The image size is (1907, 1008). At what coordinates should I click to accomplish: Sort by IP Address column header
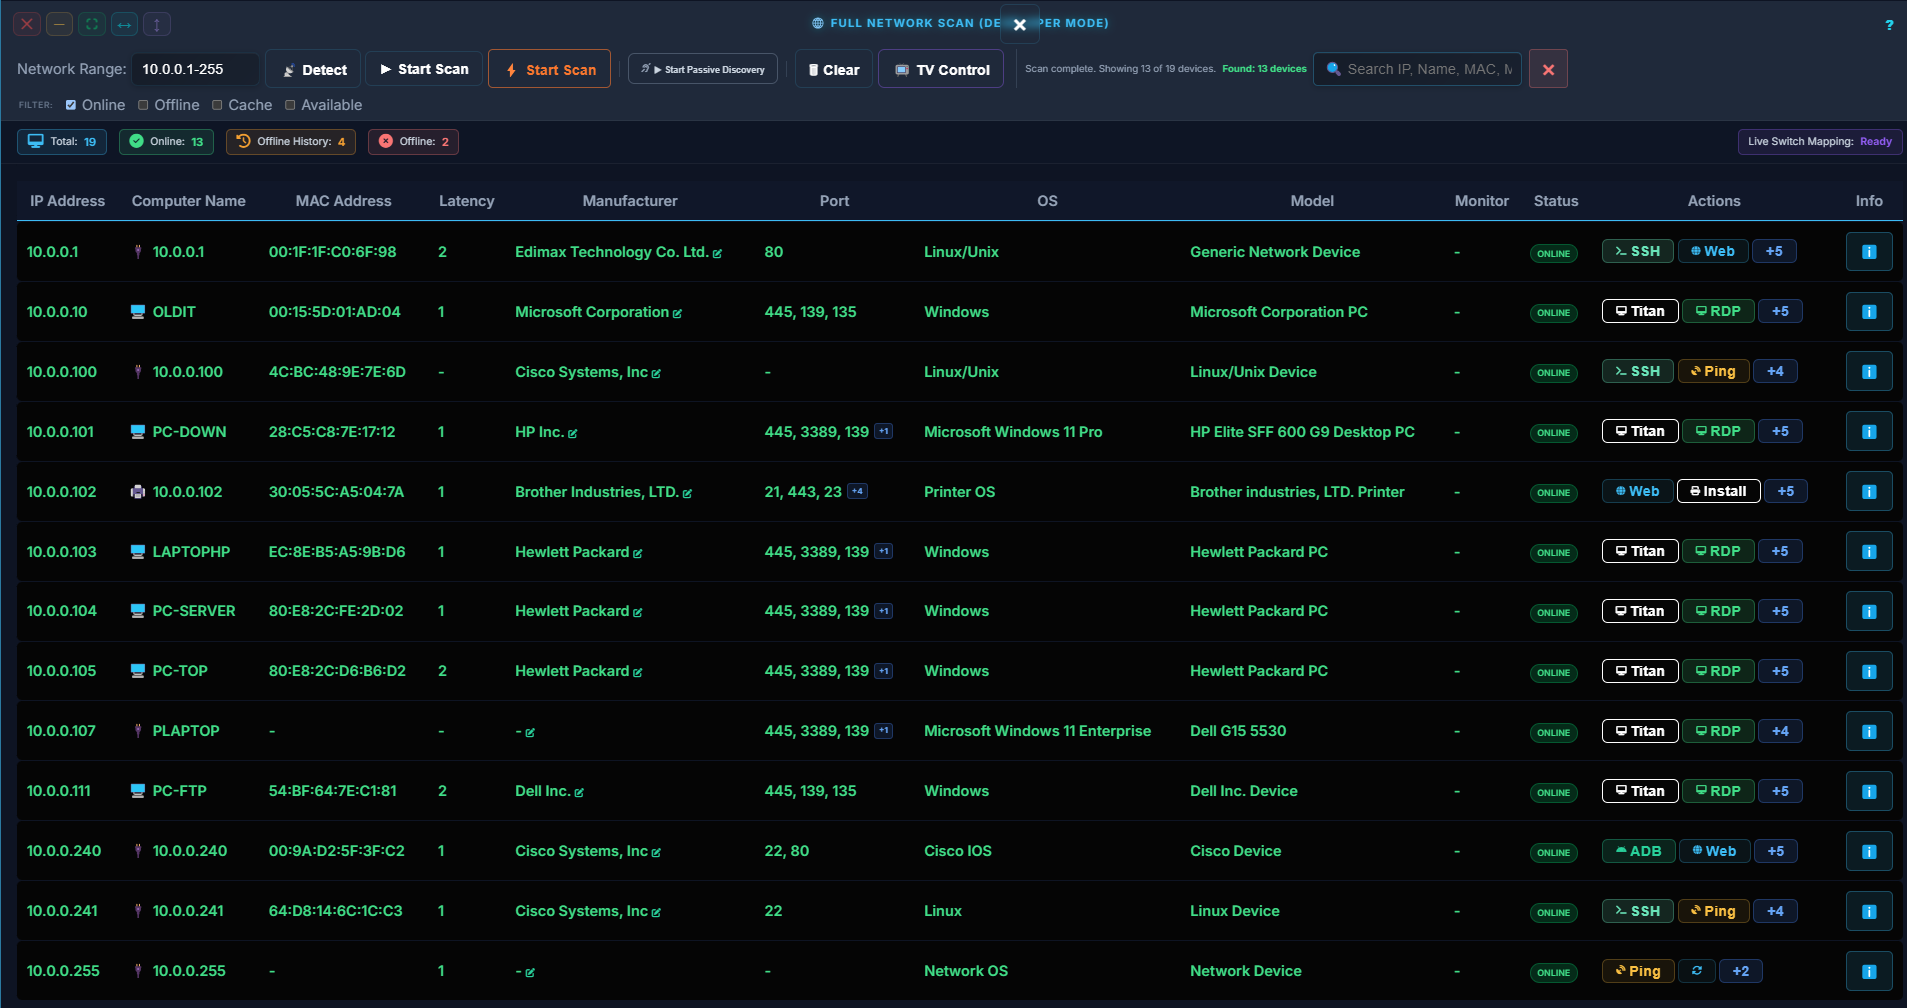click(67, 201)
